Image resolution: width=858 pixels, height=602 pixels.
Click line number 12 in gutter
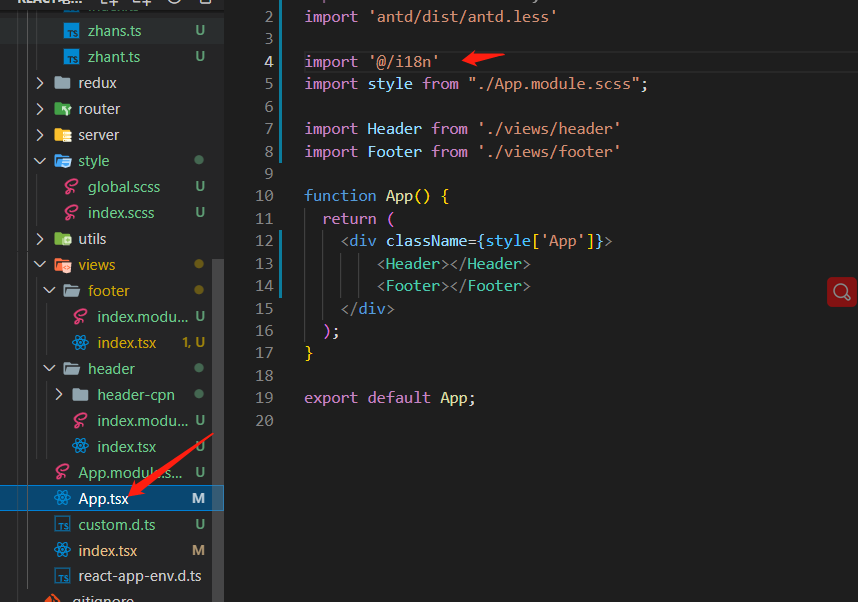point(264,241)
